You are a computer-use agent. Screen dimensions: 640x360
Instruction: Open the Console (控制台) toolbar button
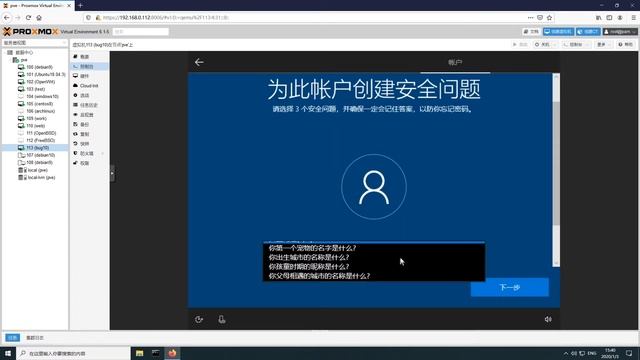pyautogui.click(x=576, y=44)
